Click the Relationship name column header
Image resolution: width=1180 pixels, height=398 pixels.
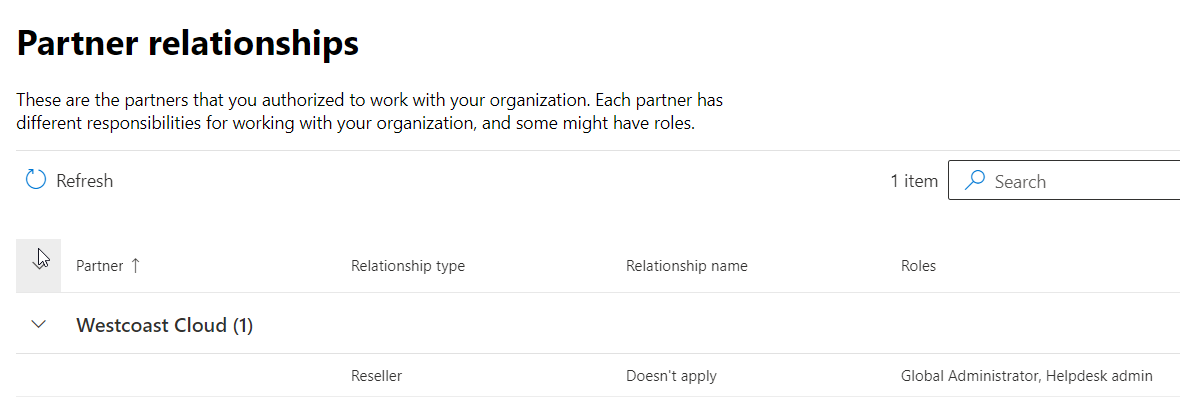(686, 266)
